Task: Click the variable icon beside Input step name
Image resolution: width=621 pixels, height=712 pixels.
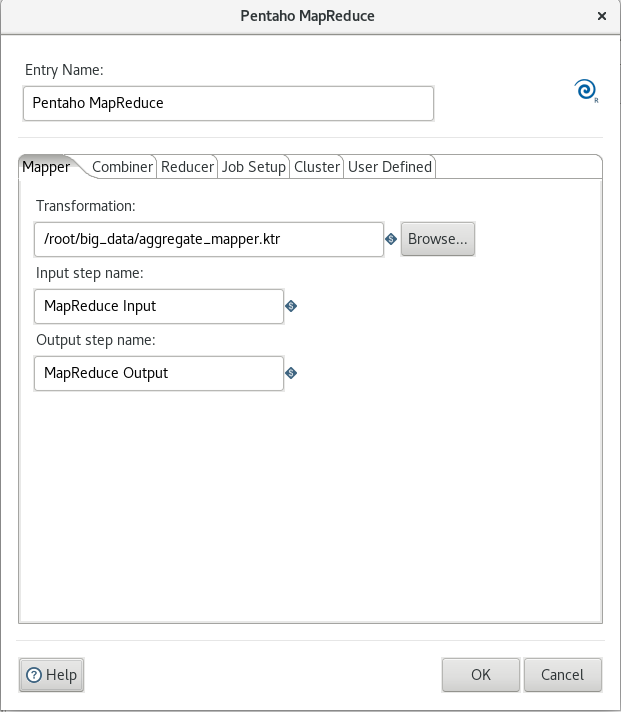Action: tap(291, 306)
